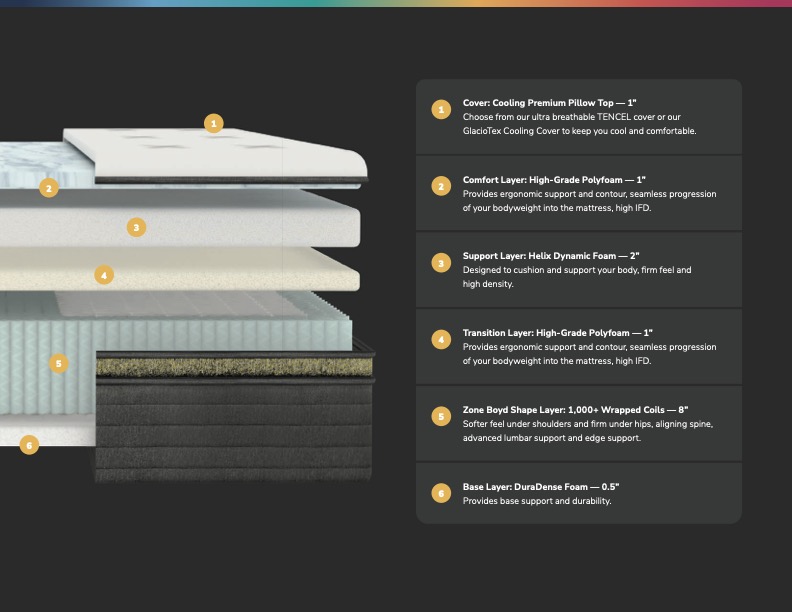Click hotspot marker 5 on the coil layer
This screenshot has height=612, width=792.
pyautogui.click(x=59, y=363)
